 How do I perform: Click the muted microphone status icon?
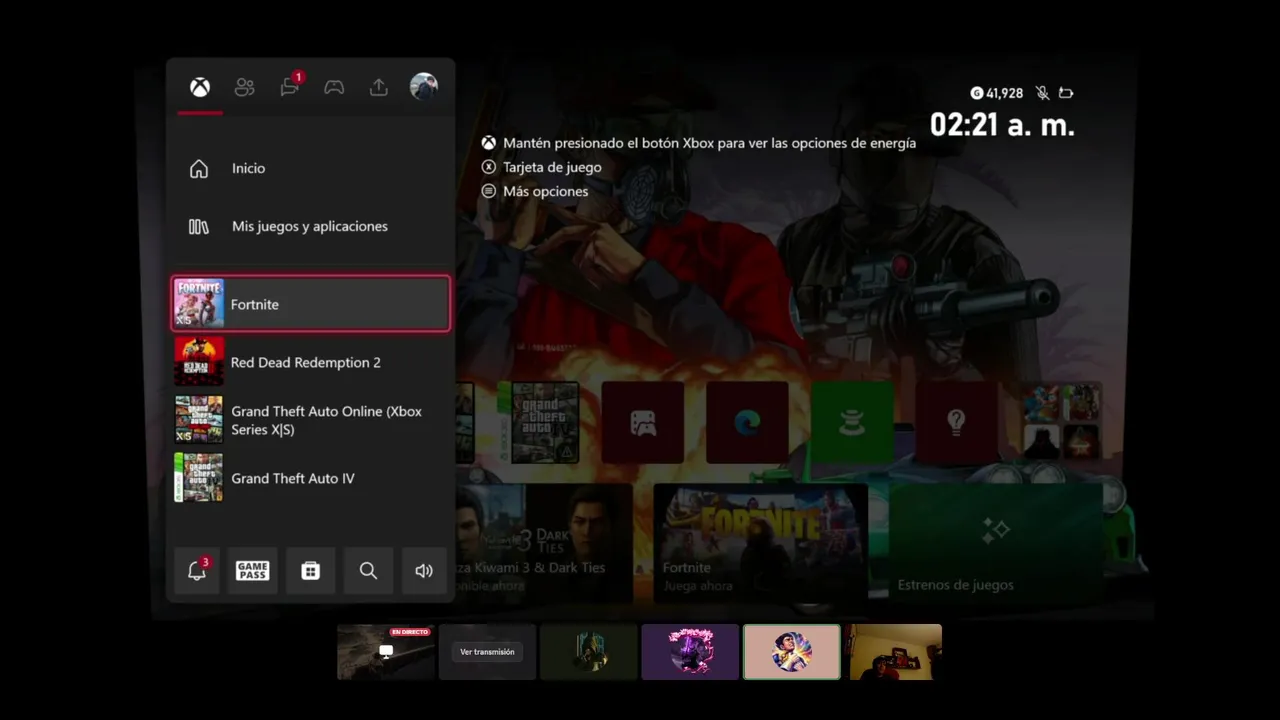pyautogui.click(x=1042, y=93)
